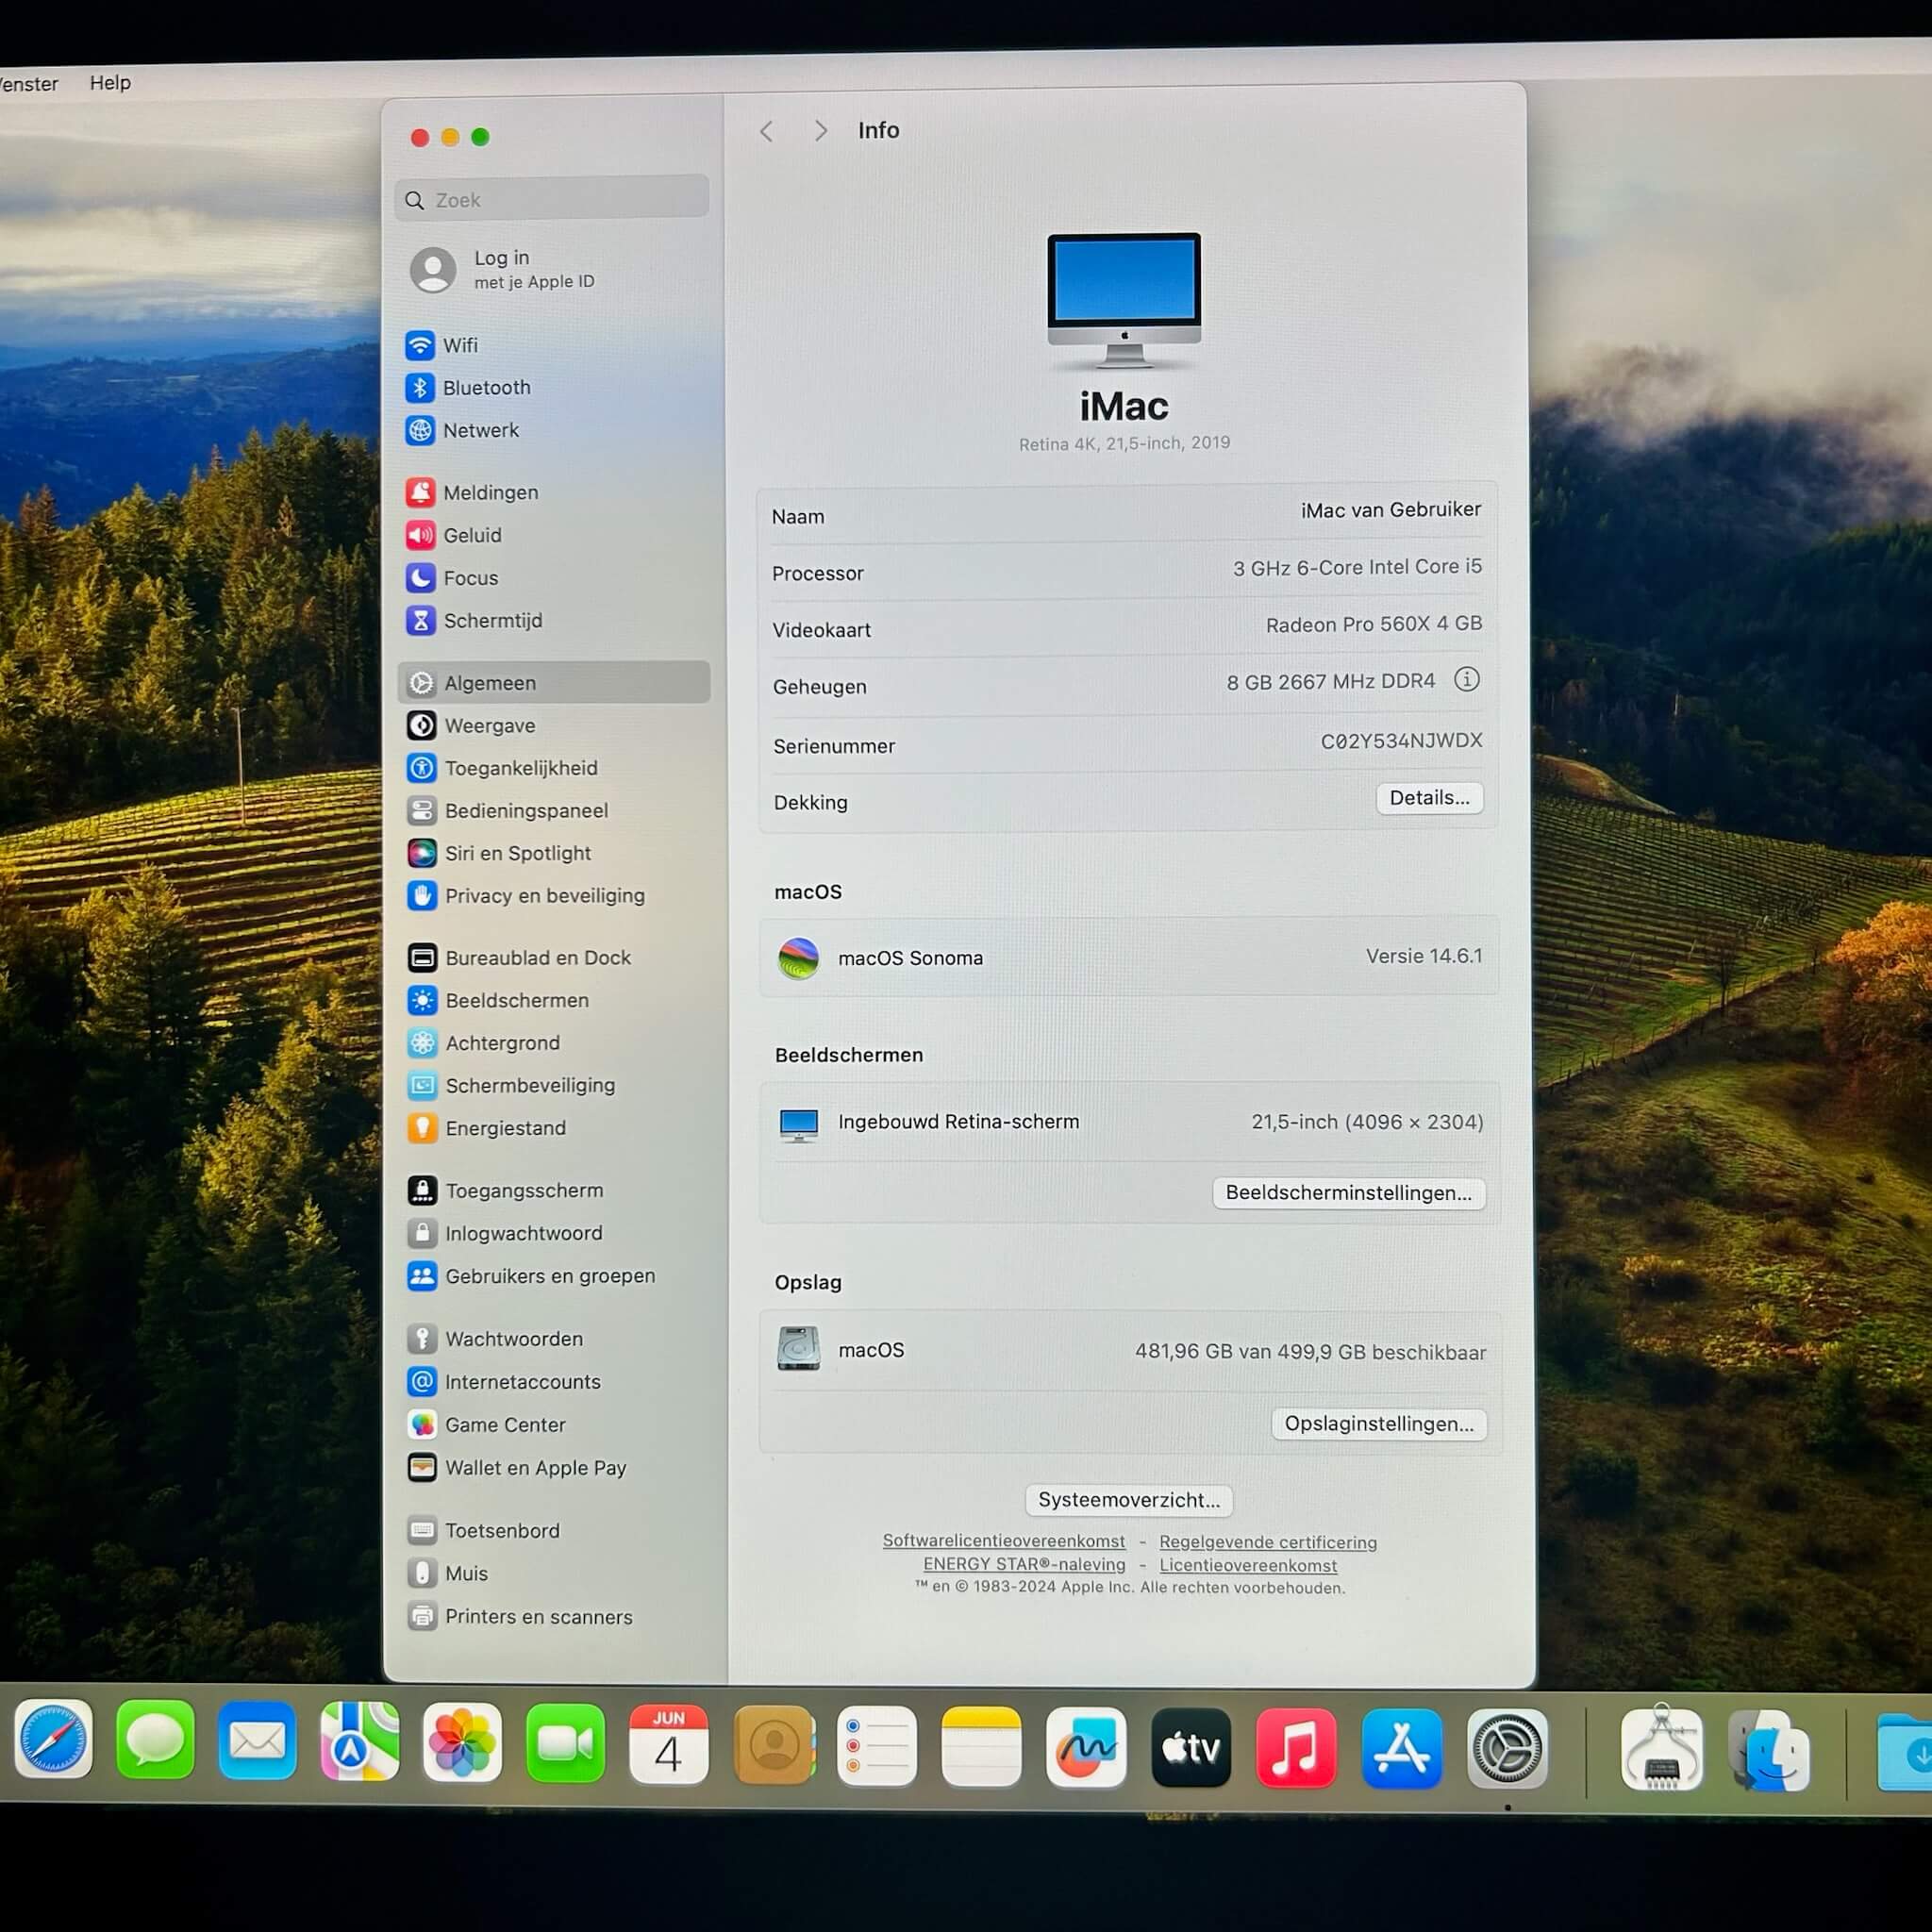Open Messages from the Dock
1932x1932 pixels.
(155, 1741)
